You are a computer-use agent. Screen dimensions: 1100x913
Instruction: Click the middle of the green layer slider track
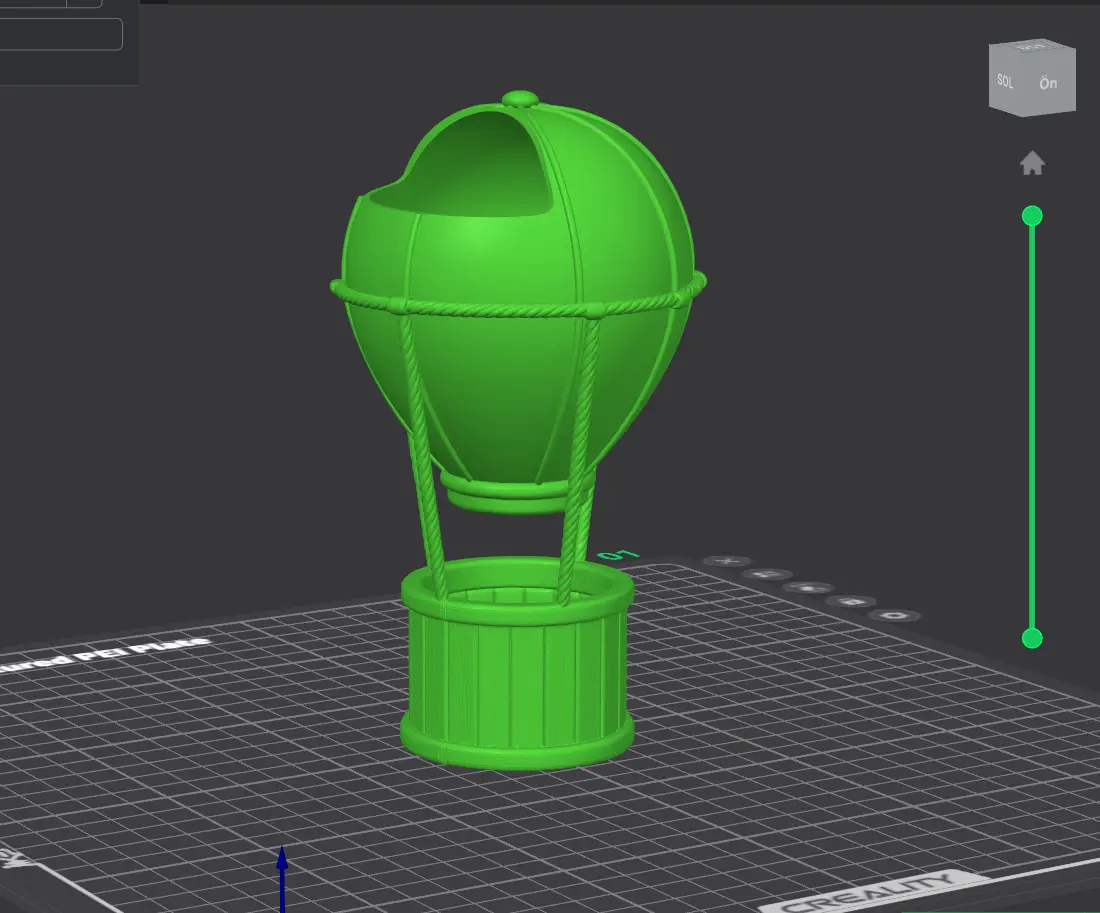1032,427
